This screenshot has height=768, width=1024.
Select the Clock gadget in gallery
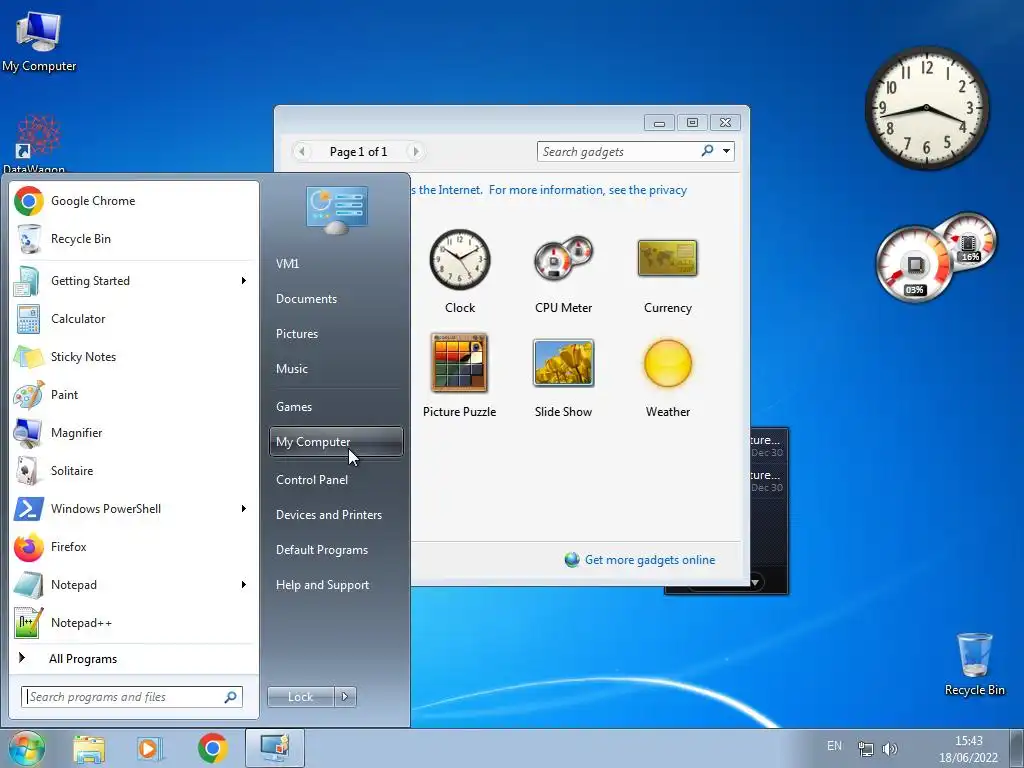tap(460, 271)
